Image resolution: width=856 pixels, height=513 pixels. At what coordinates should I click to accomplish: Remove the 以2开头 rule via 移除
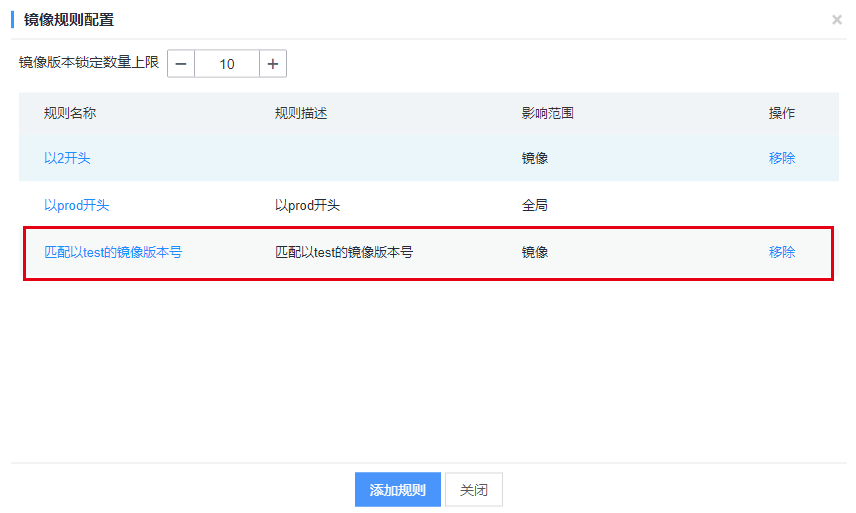[x=782, y=158]
